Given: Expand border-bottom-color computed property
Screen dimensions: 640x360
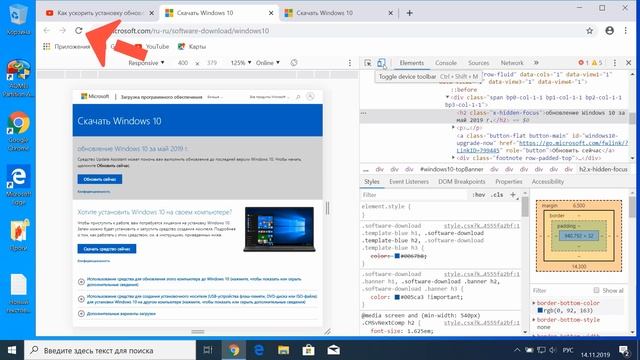Looking at the screenshot, I should pos(534,303).
